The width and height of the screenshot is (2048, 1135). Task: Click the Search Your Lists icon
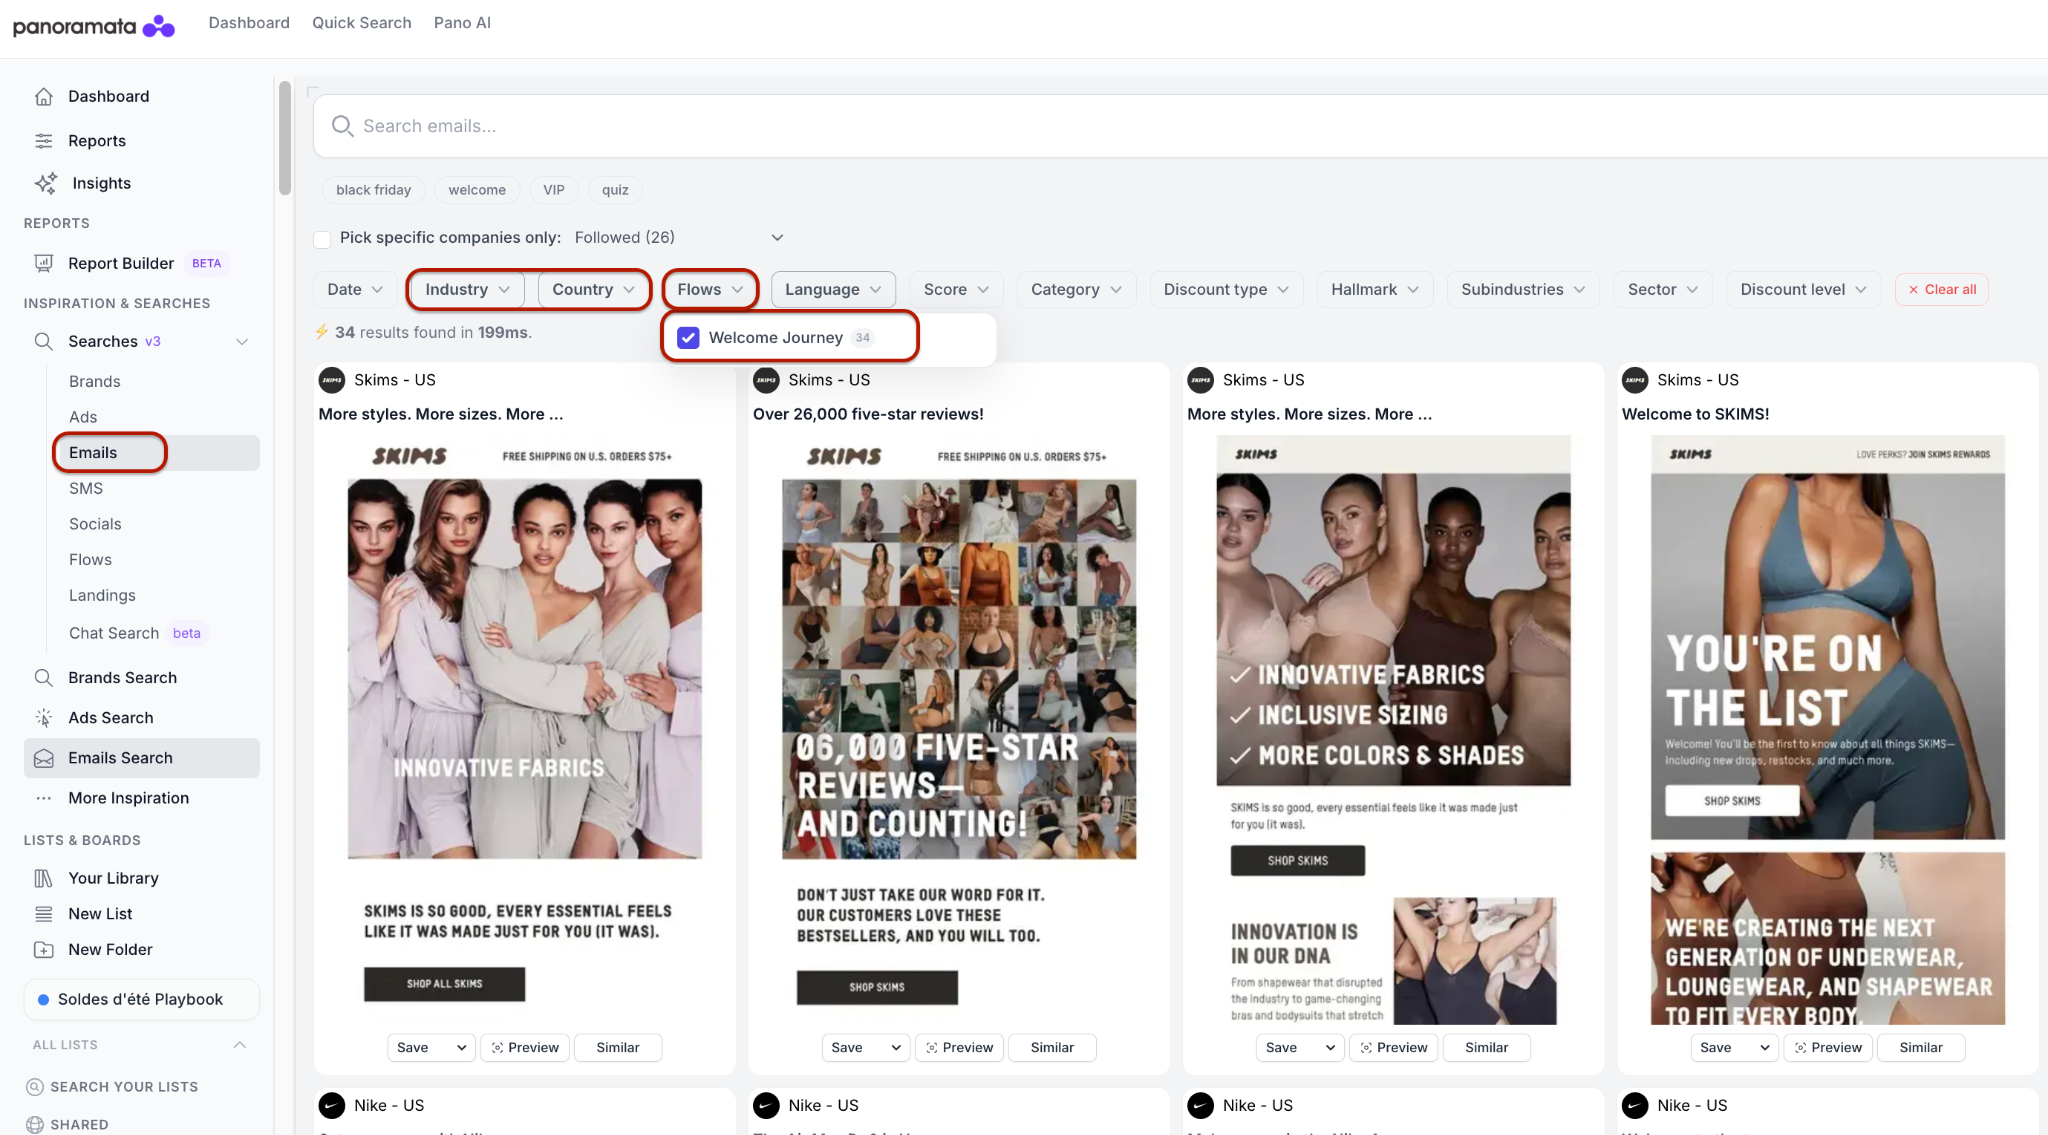tap(35, 1087)
